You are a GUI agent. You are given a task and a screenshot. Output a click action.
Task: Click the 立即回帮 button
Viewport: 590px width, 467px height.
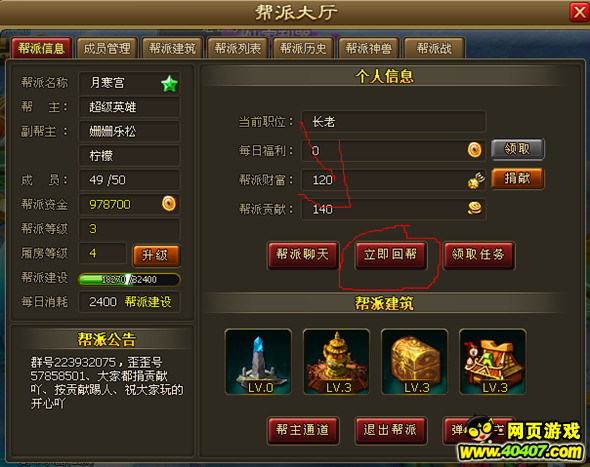tap(391, 255)
